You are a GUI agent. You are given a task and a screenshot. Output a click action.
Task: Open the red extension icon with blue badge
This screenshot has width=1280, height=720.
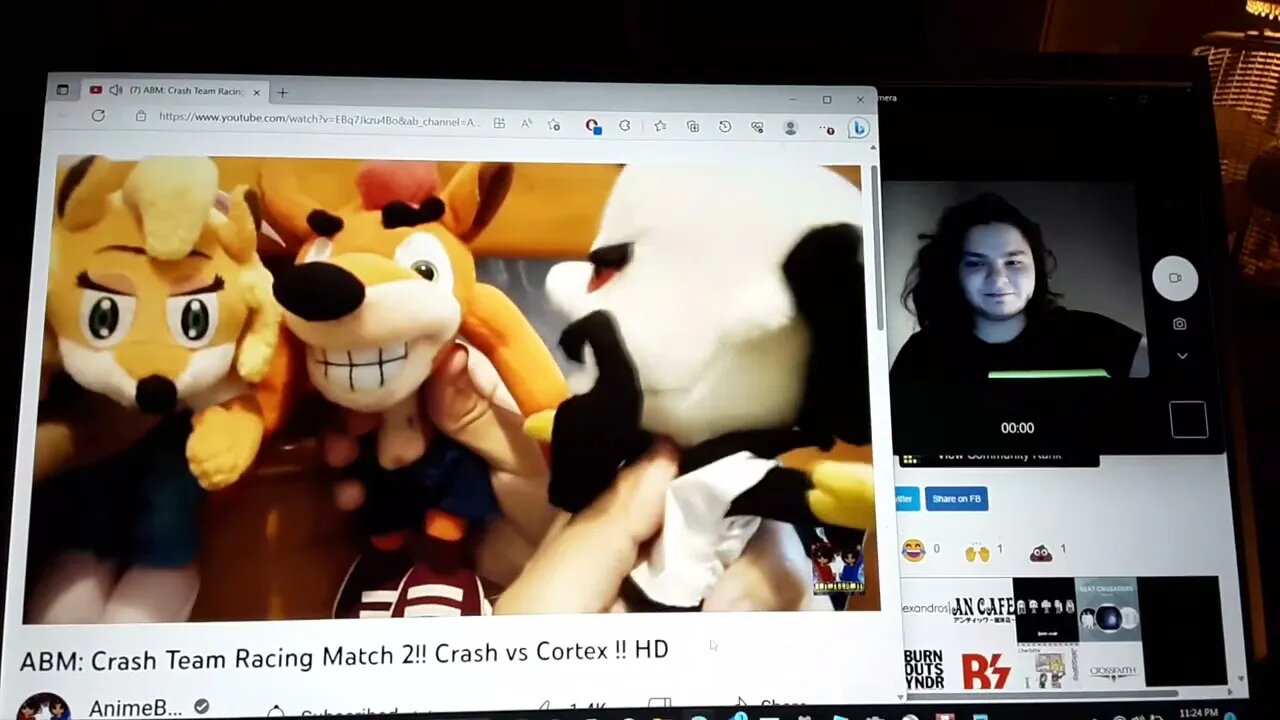coord(593,126)
